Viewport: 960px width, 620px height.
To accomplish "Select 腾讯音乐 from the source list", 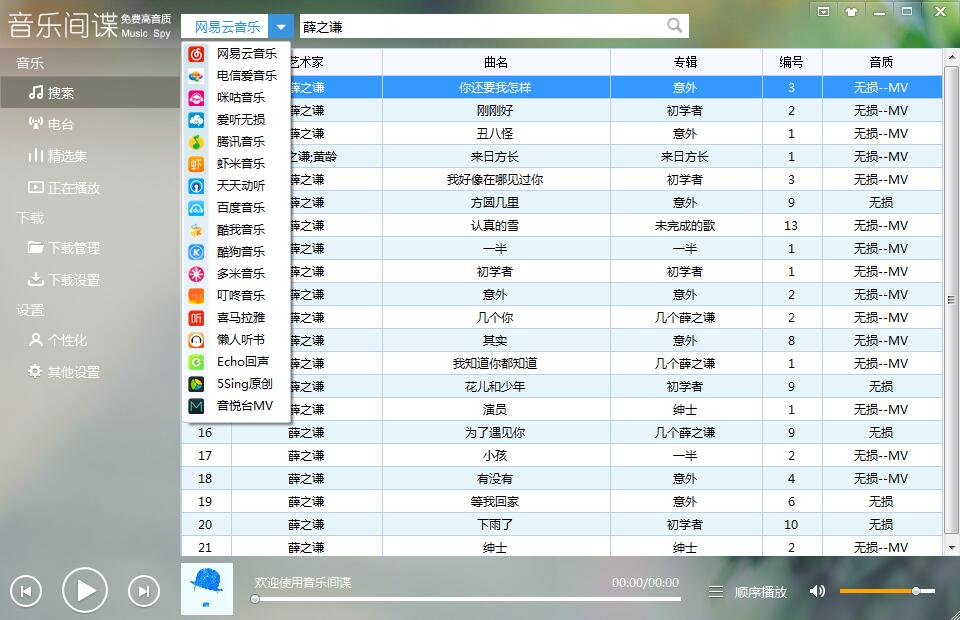I will pyautogui.click(x=241, y=142).
